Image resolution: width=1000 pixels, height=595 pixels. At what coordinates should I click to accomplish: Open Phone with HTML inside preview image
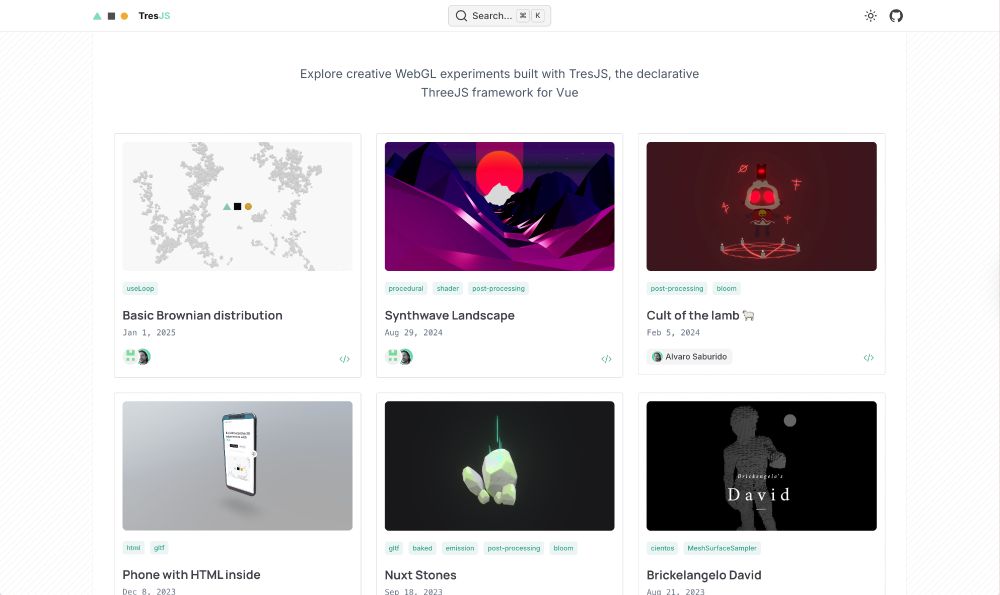click(237, 466)
